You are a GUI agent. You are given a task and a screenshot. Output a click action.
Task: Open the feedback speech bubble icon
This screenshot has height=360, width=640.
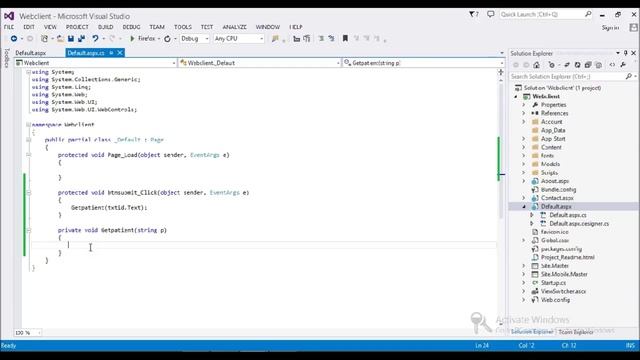(x=491, y=14)
